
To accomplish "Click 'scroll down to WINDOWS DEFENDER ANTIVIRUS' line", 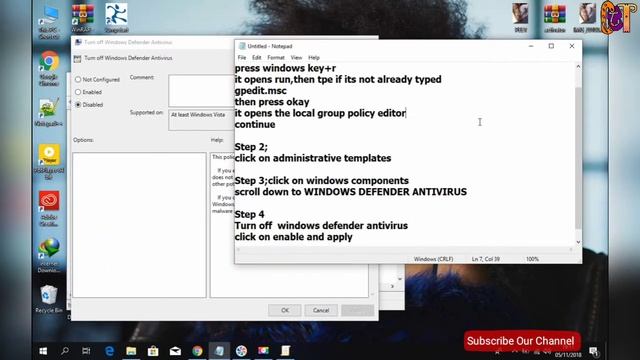I will coord(351,192).
